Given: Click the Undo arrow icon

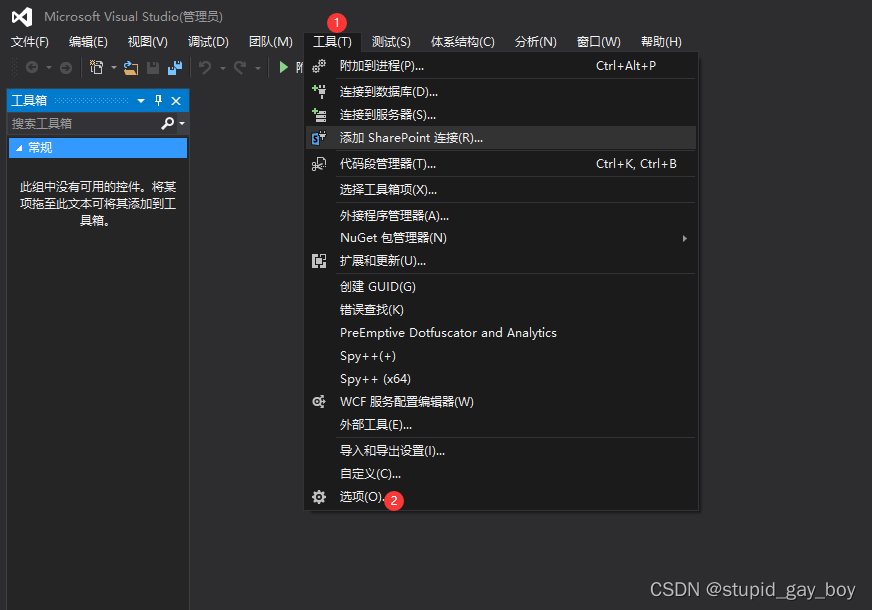Looking at the screenshot, I should coord(207,67).
